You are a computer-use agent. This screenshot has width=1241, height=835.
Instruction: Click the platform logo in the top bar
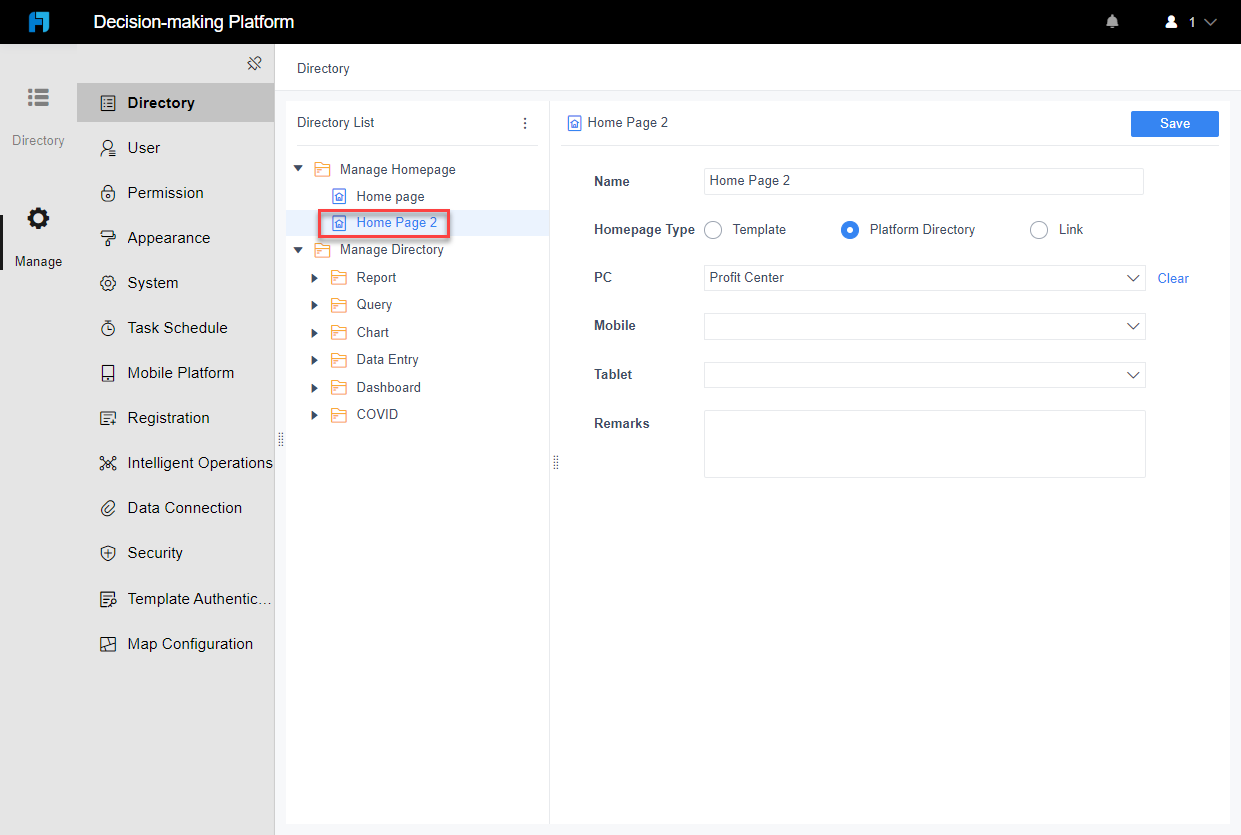(38, 21)
